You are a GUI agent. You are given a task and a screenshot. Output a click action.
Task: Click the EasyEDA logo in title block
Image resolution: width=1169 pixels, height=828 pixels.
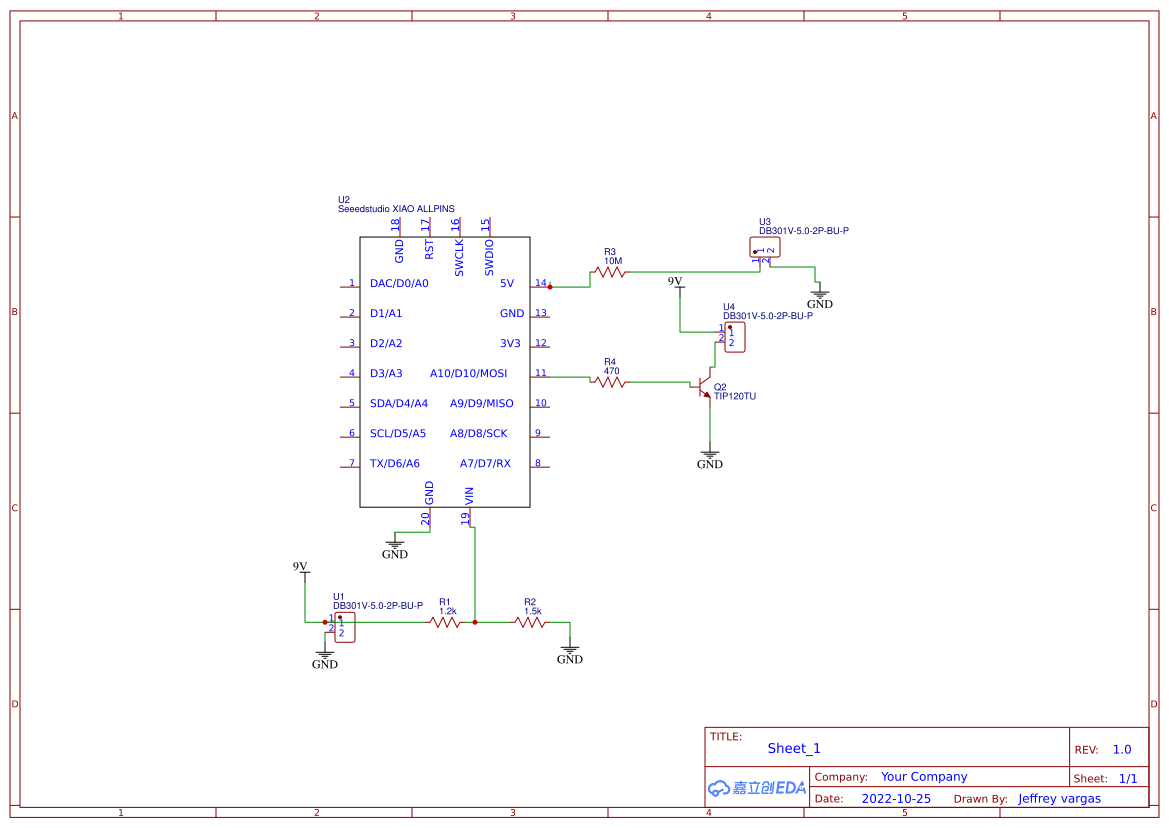tap(755, 787)
